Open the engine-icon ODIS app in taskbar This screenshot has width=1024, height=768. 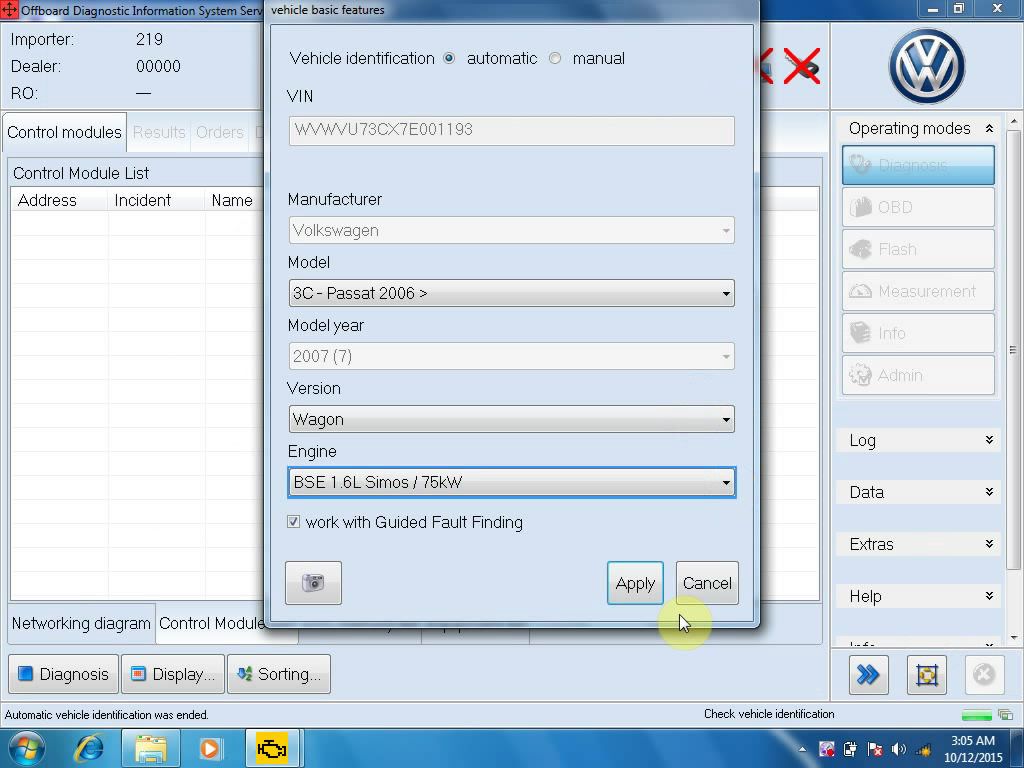[x=272, y=748]
